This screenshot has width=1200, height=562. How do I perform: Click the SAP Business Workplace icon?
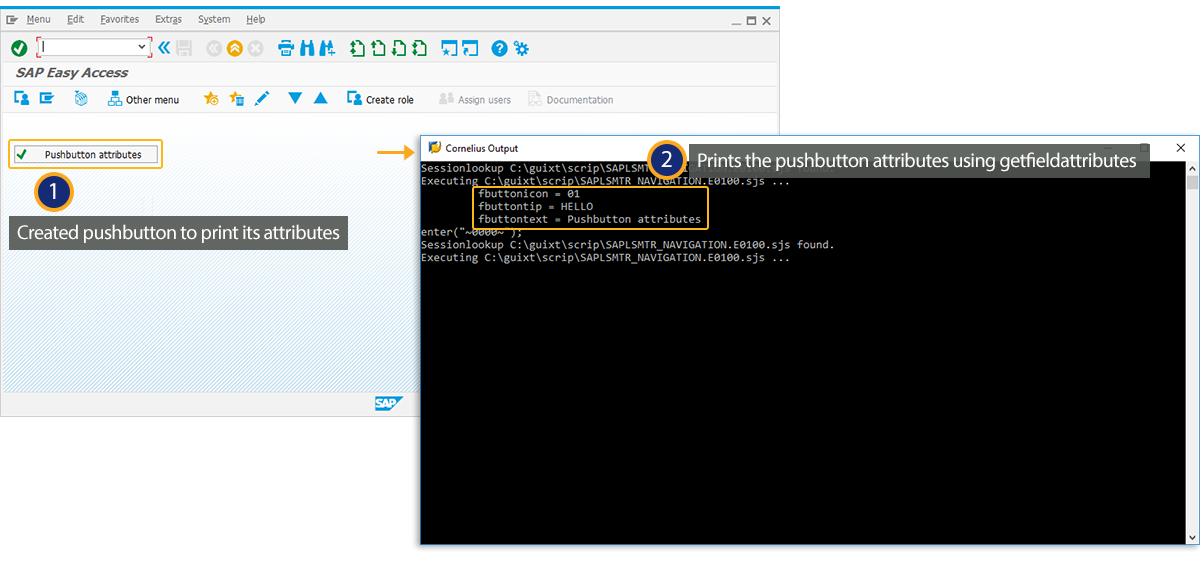click(x=81, y=98)
